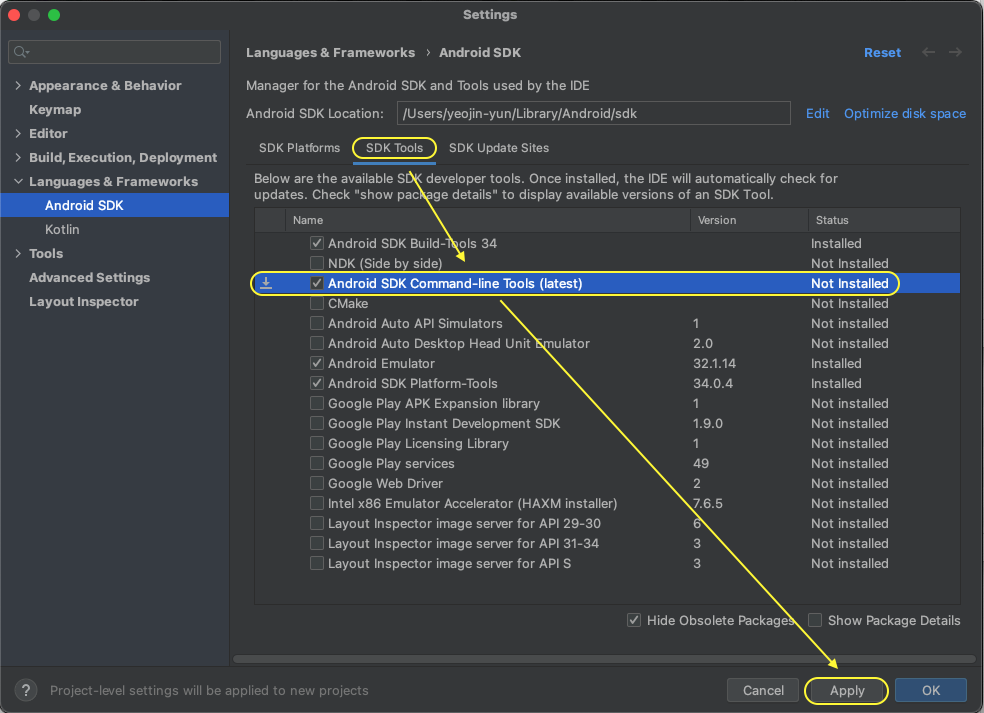
Task: Switch to SDK Update Sites tab
Action: [x=499, y=147]
